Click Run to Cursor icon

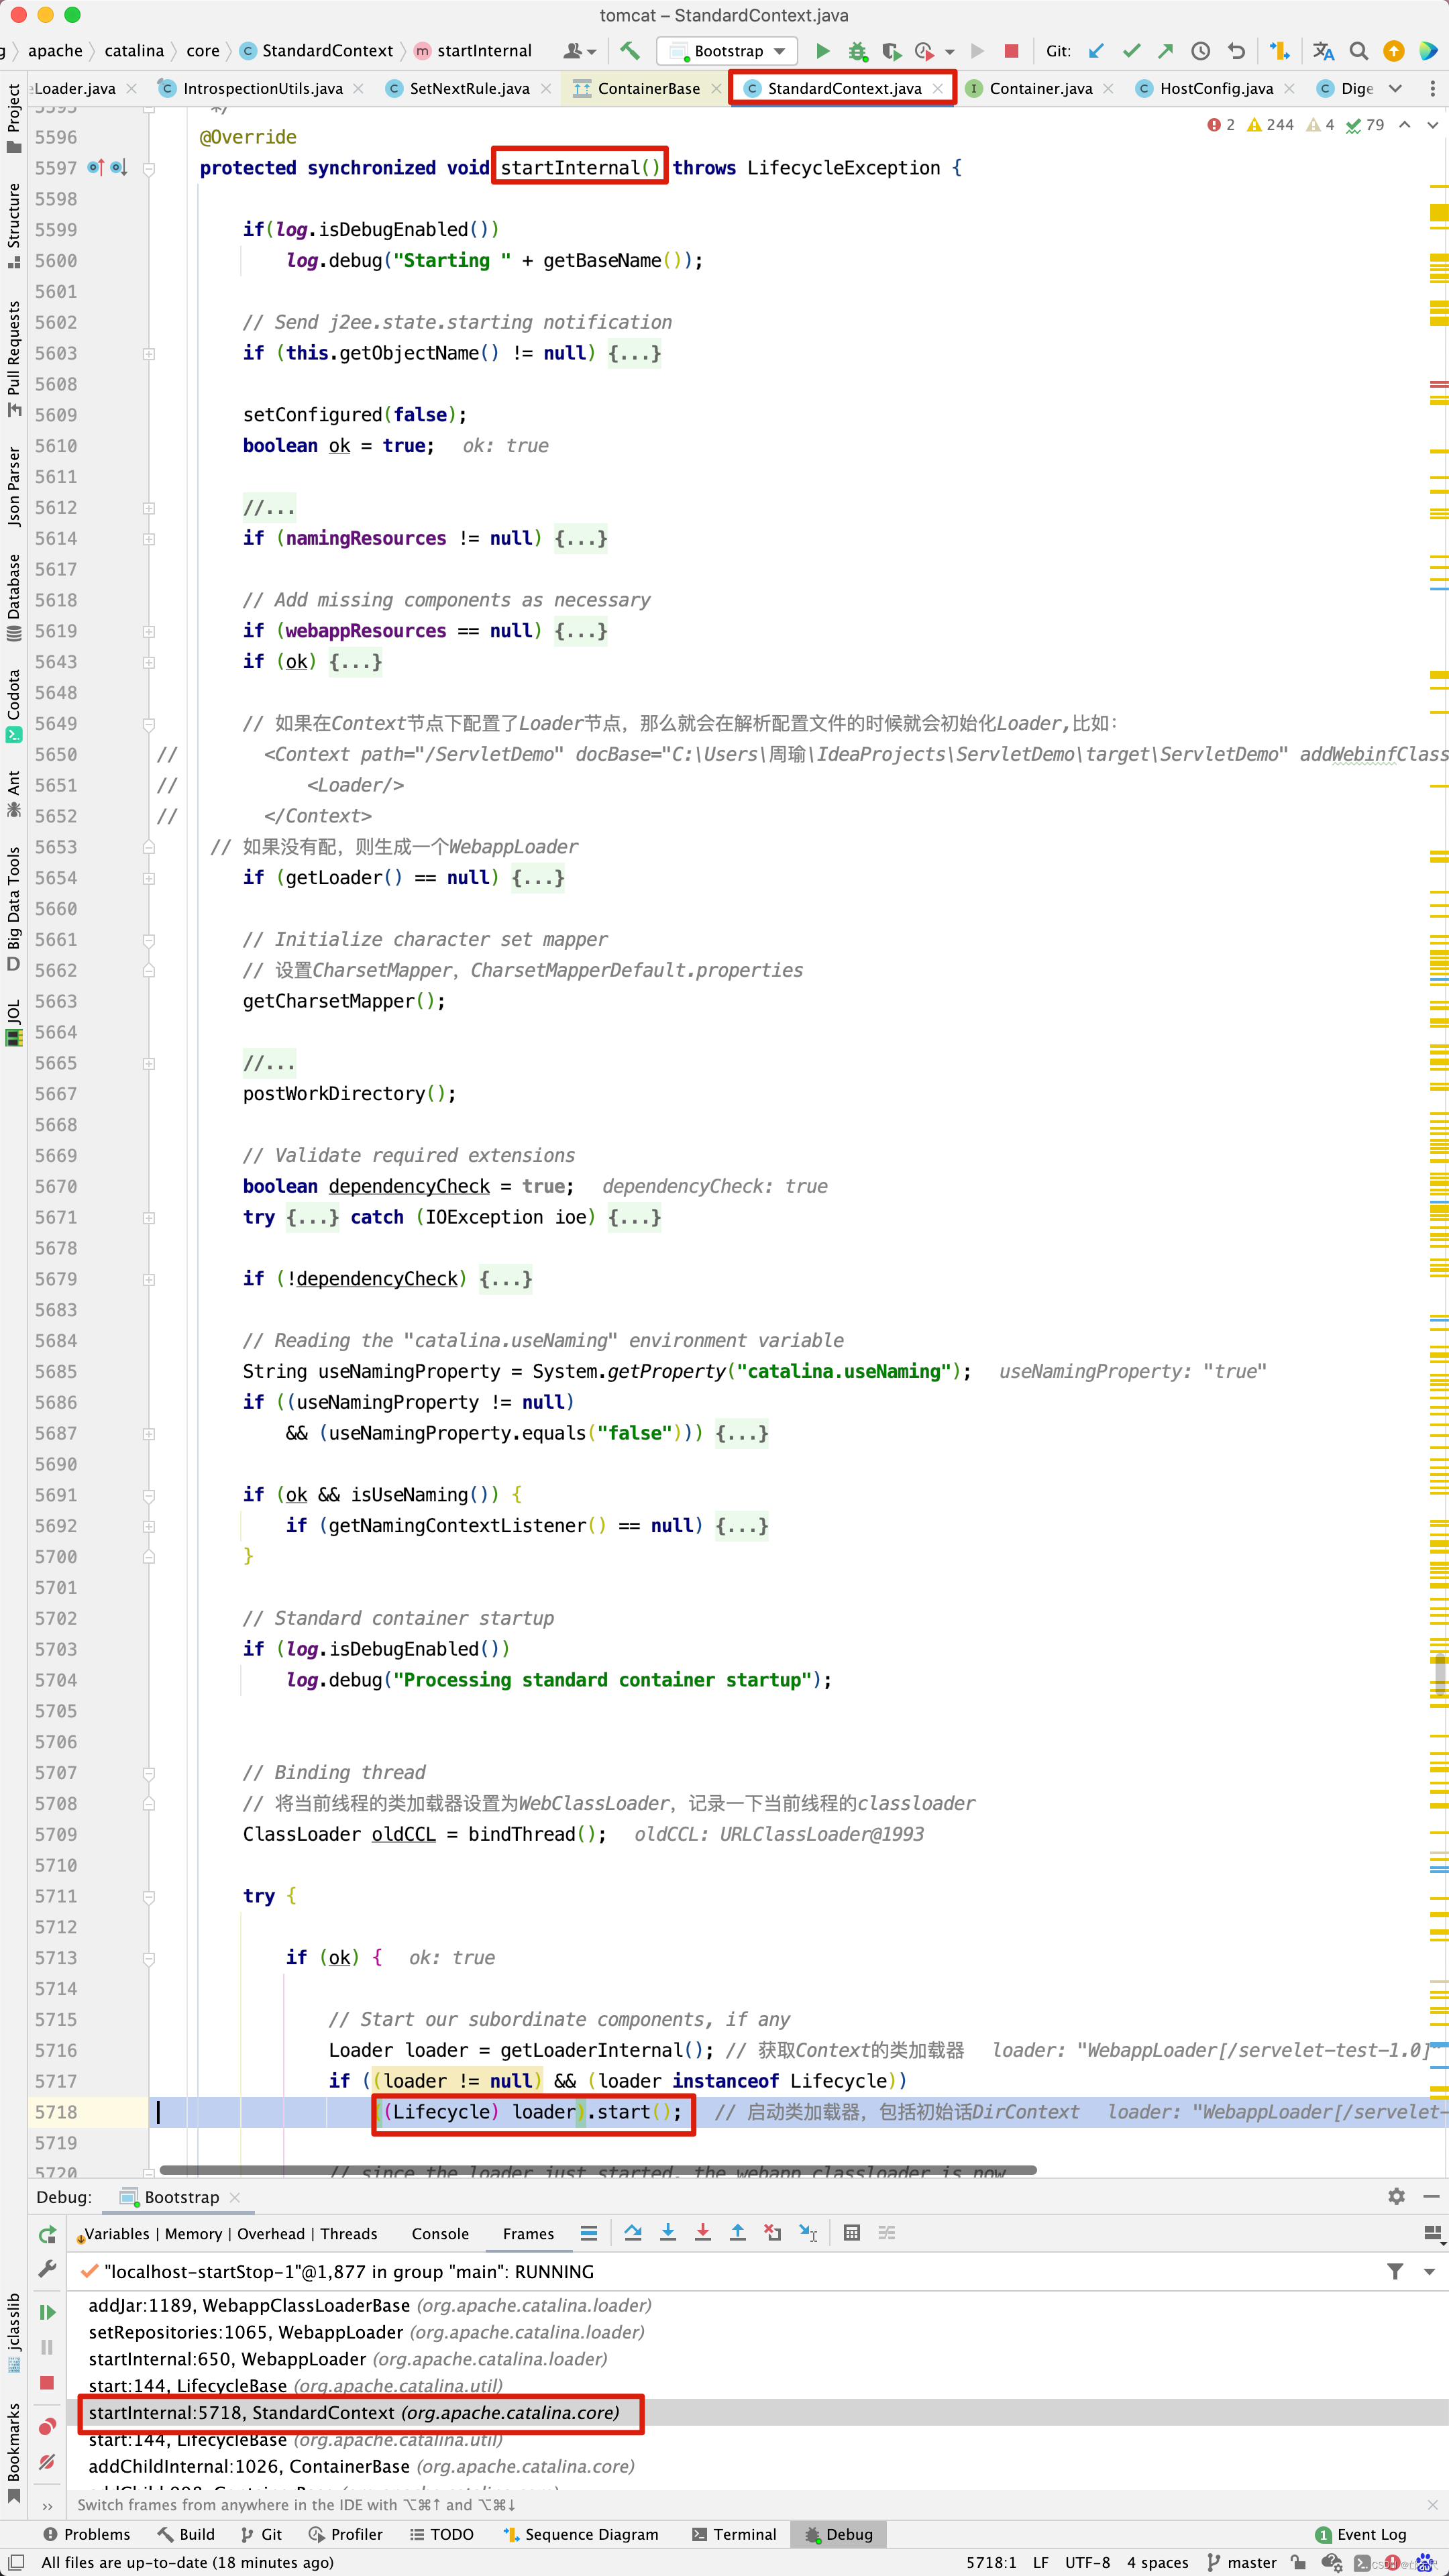[808, 2233]
